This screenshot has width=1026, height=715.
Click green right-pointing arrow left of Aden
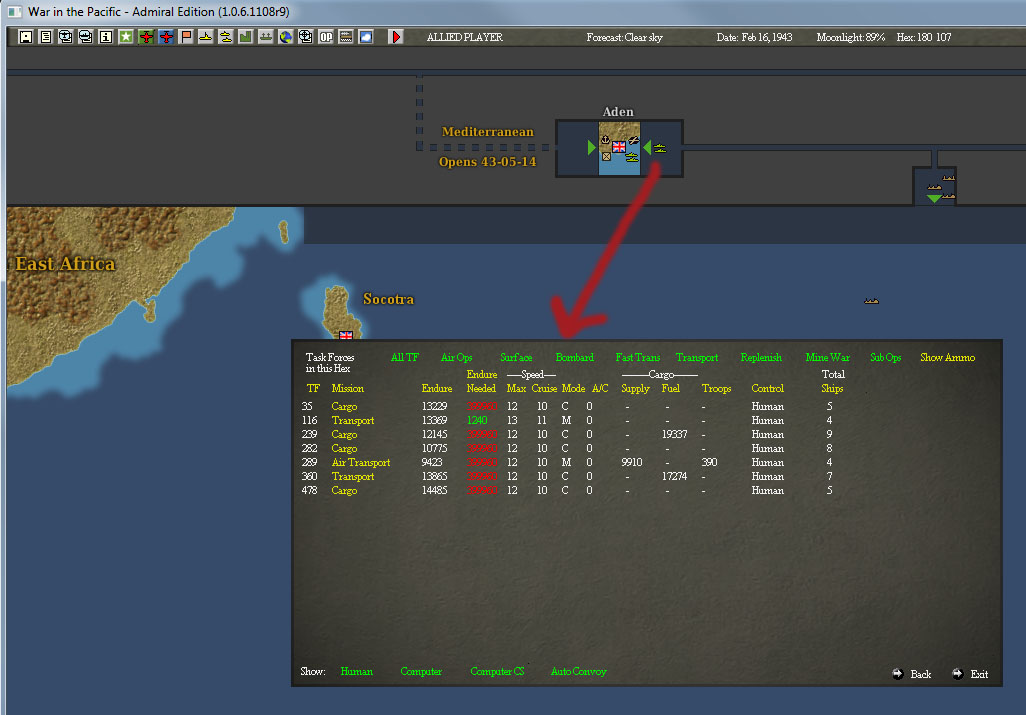[592, 147]
